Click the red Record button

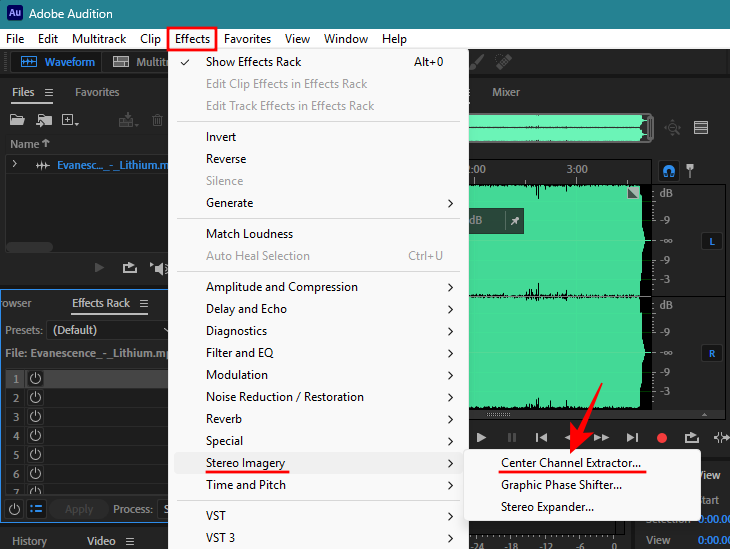pyautogui.click(x=661, y=437)
